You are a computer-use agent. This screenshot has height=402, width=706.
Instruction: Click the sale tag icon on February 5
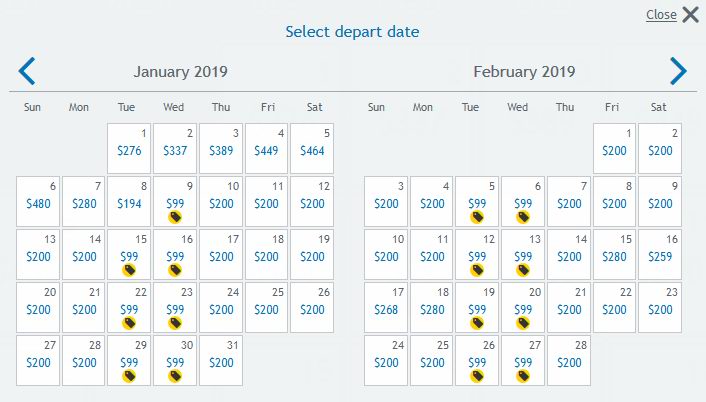[x=477, y=217]
